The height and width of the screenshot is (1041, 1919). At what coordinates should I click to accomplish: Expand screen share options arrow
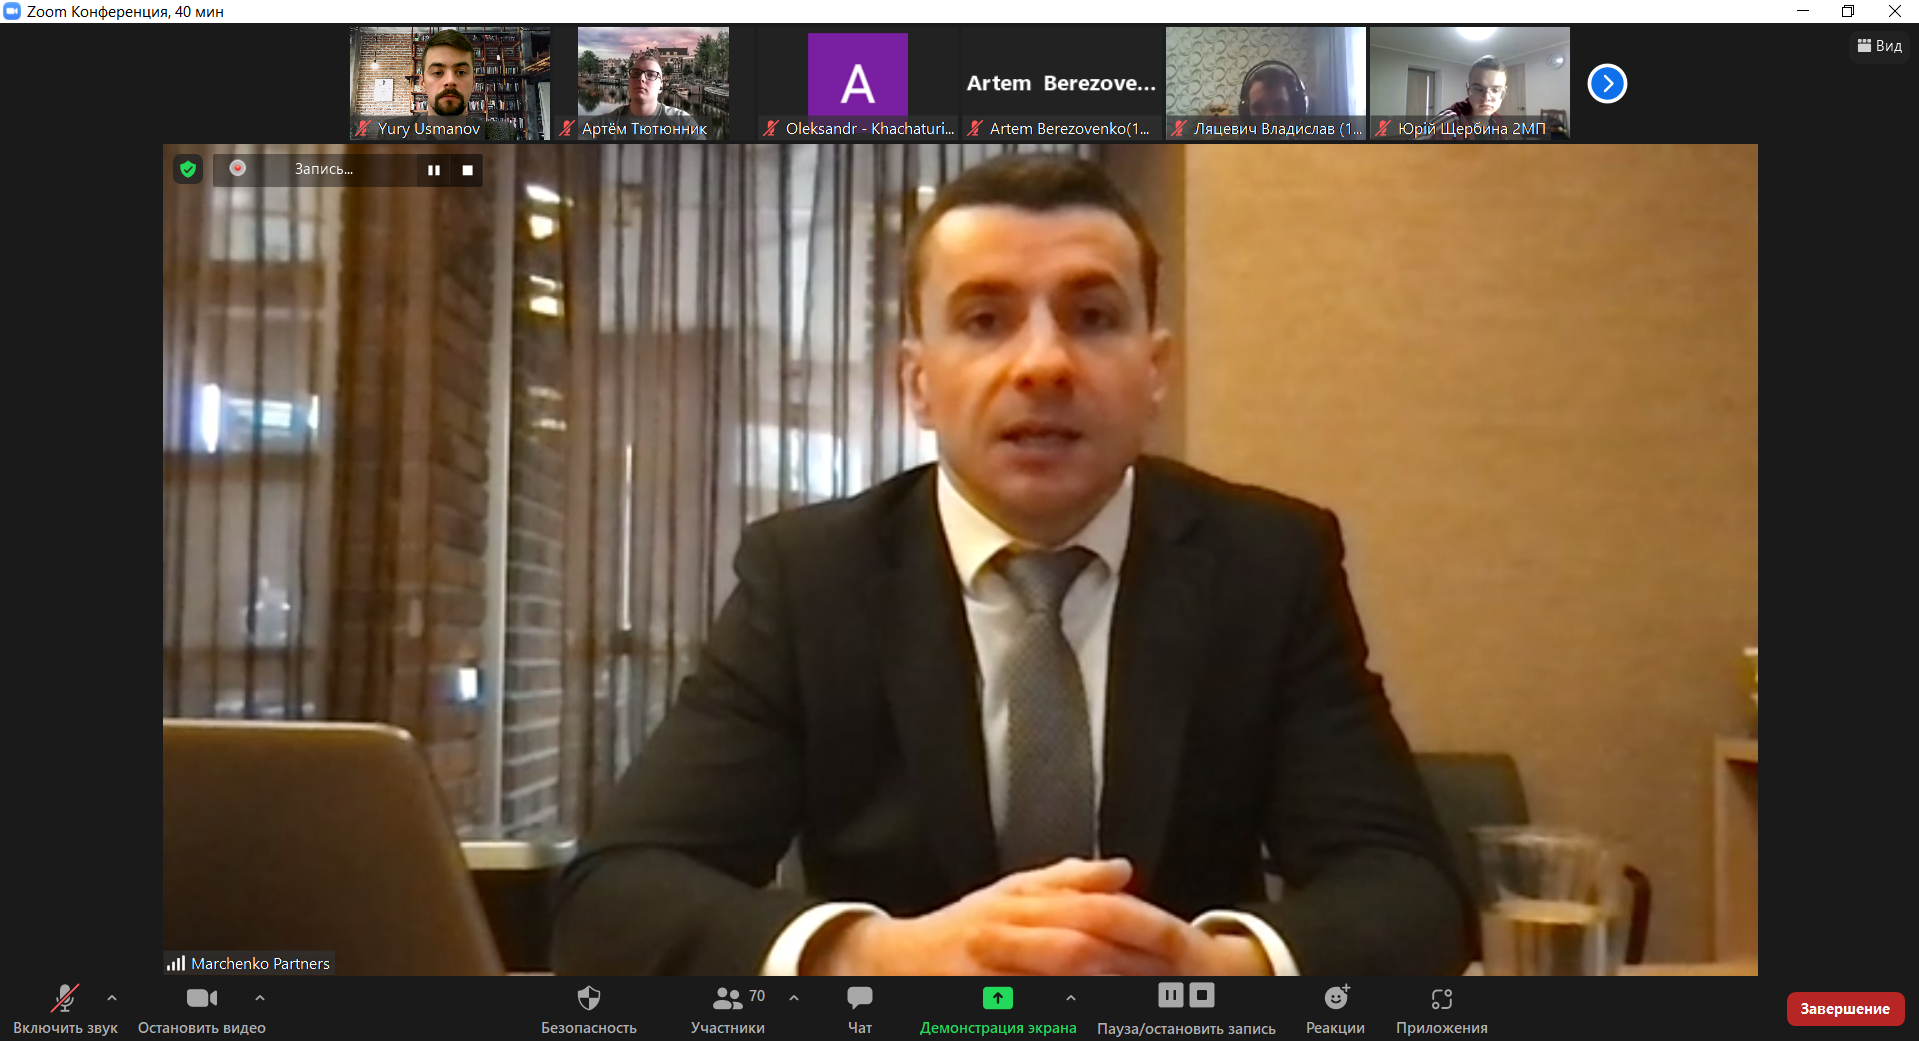click(1071, 998)
